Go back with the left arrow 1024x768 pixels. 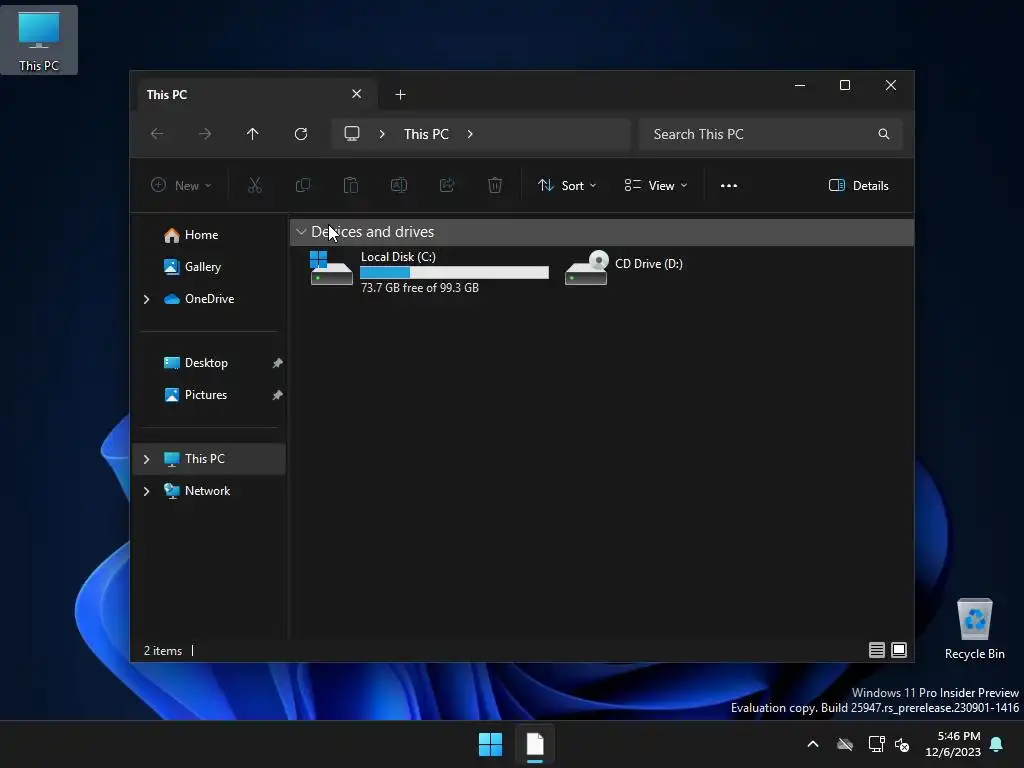[x=157, y=134]
